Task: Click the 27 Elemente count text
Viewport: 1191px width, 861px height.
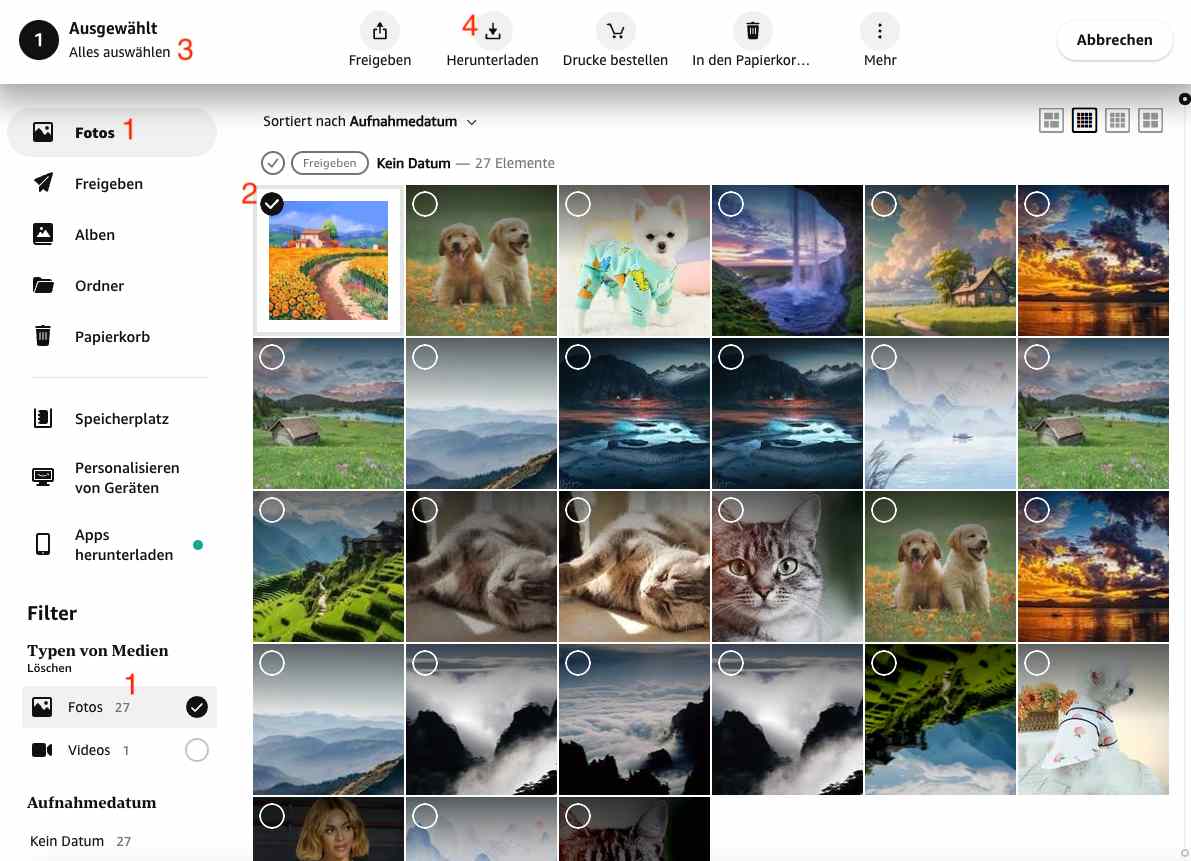Action: pyautogui.click(x=515, y=163)
